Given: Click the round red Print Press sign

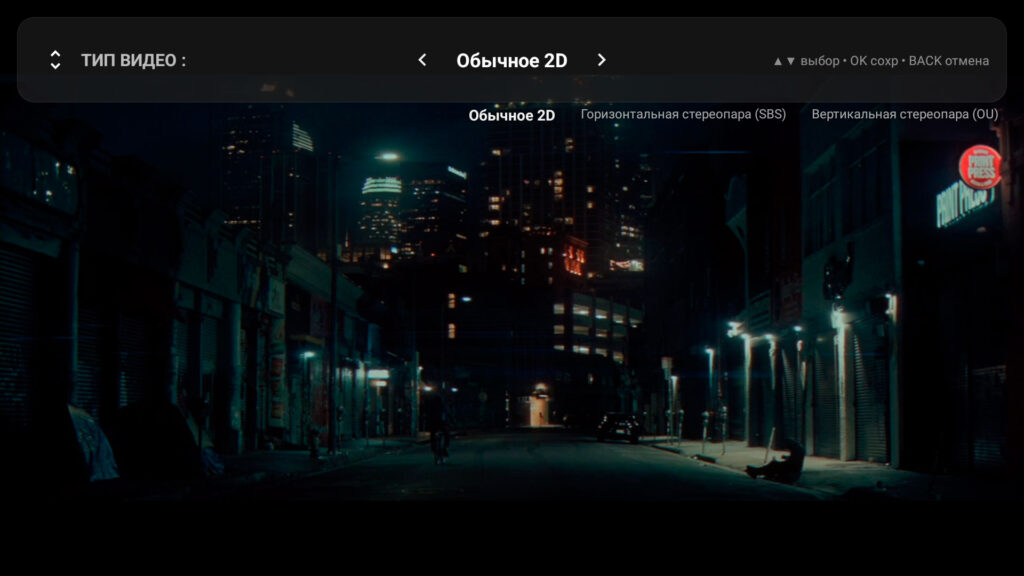Looking at the screenshot, I should tap(979, 167).
